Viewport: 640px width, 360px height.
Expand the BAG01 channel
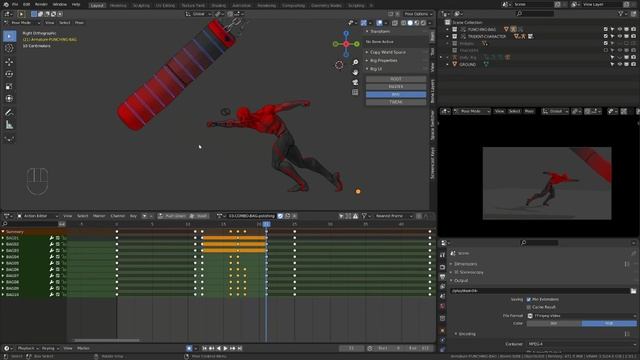(x=3, y=238)
